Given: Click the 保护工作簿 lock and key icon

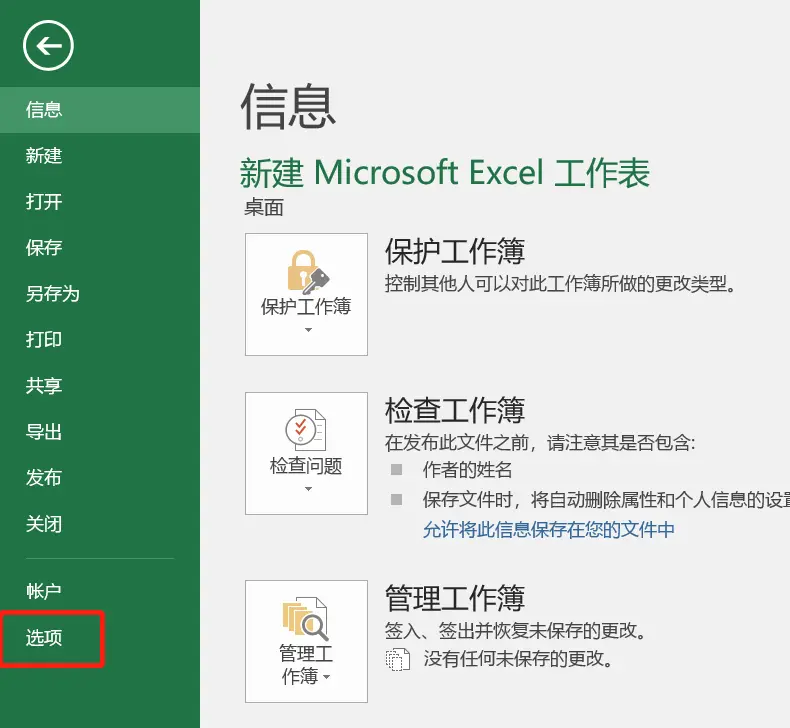Looking at the screenshot, I should [308, 272].
